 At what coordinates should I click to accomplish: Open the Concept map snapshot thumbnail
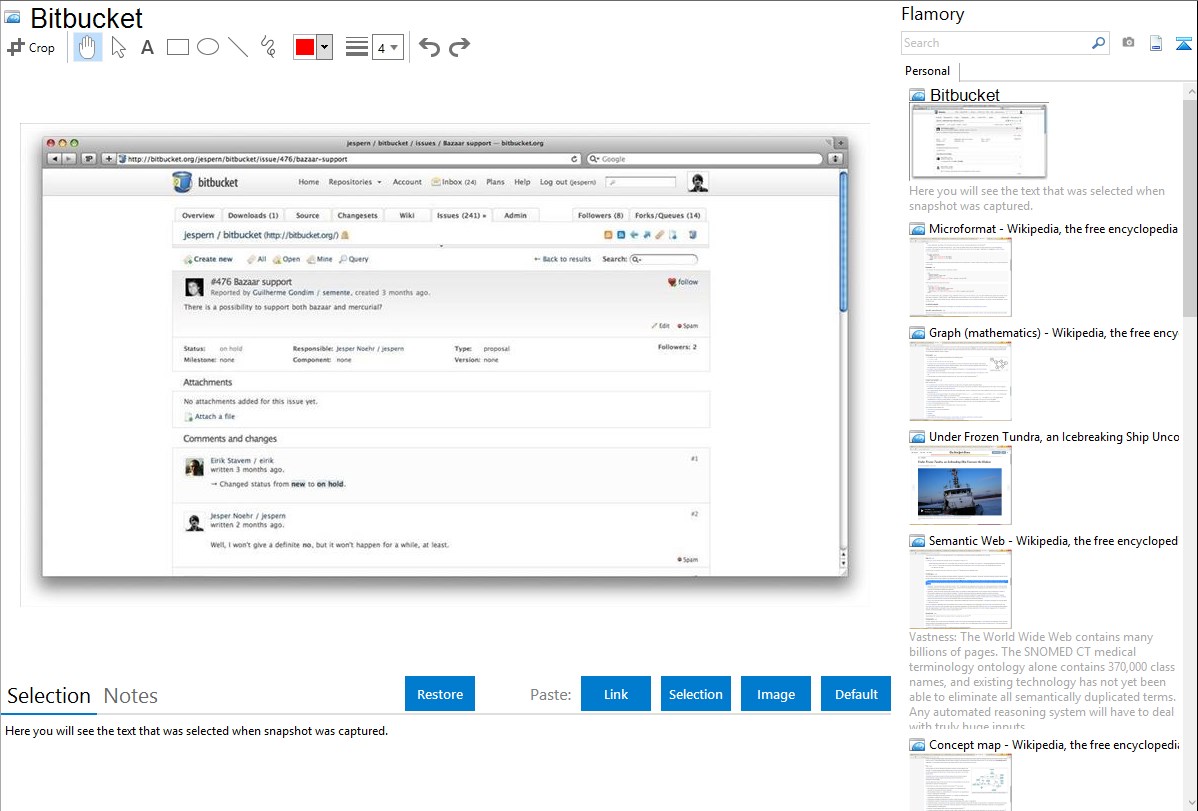(x=960, y=782)
